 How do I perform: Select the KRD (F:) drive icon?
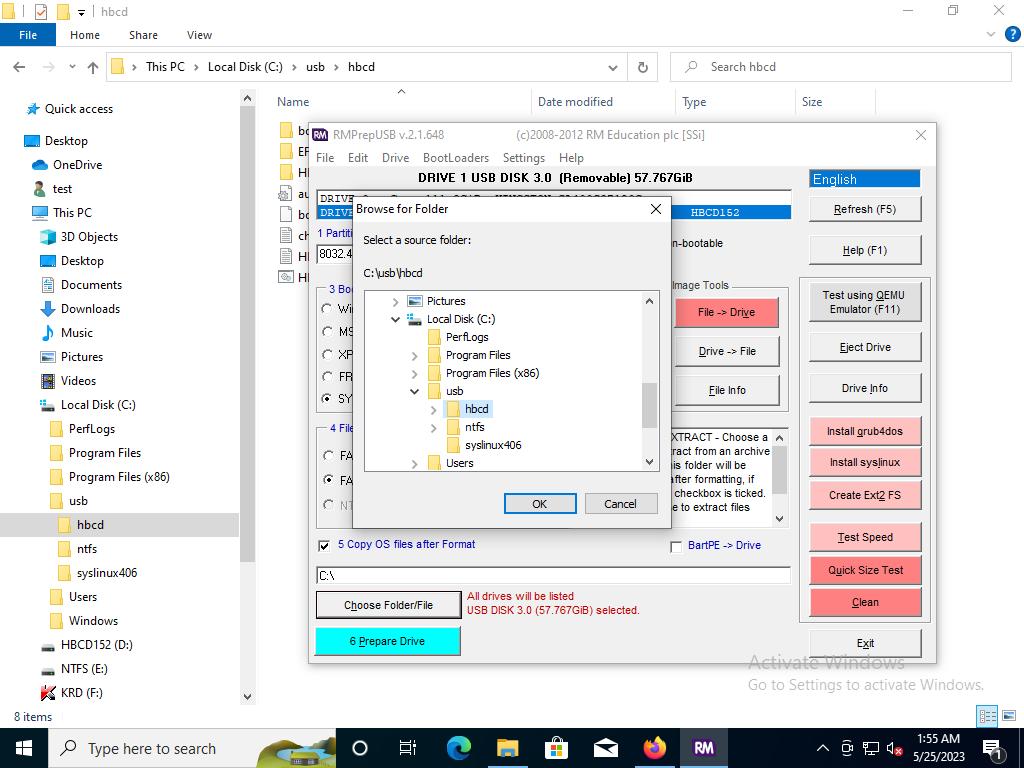click(48, 693)
